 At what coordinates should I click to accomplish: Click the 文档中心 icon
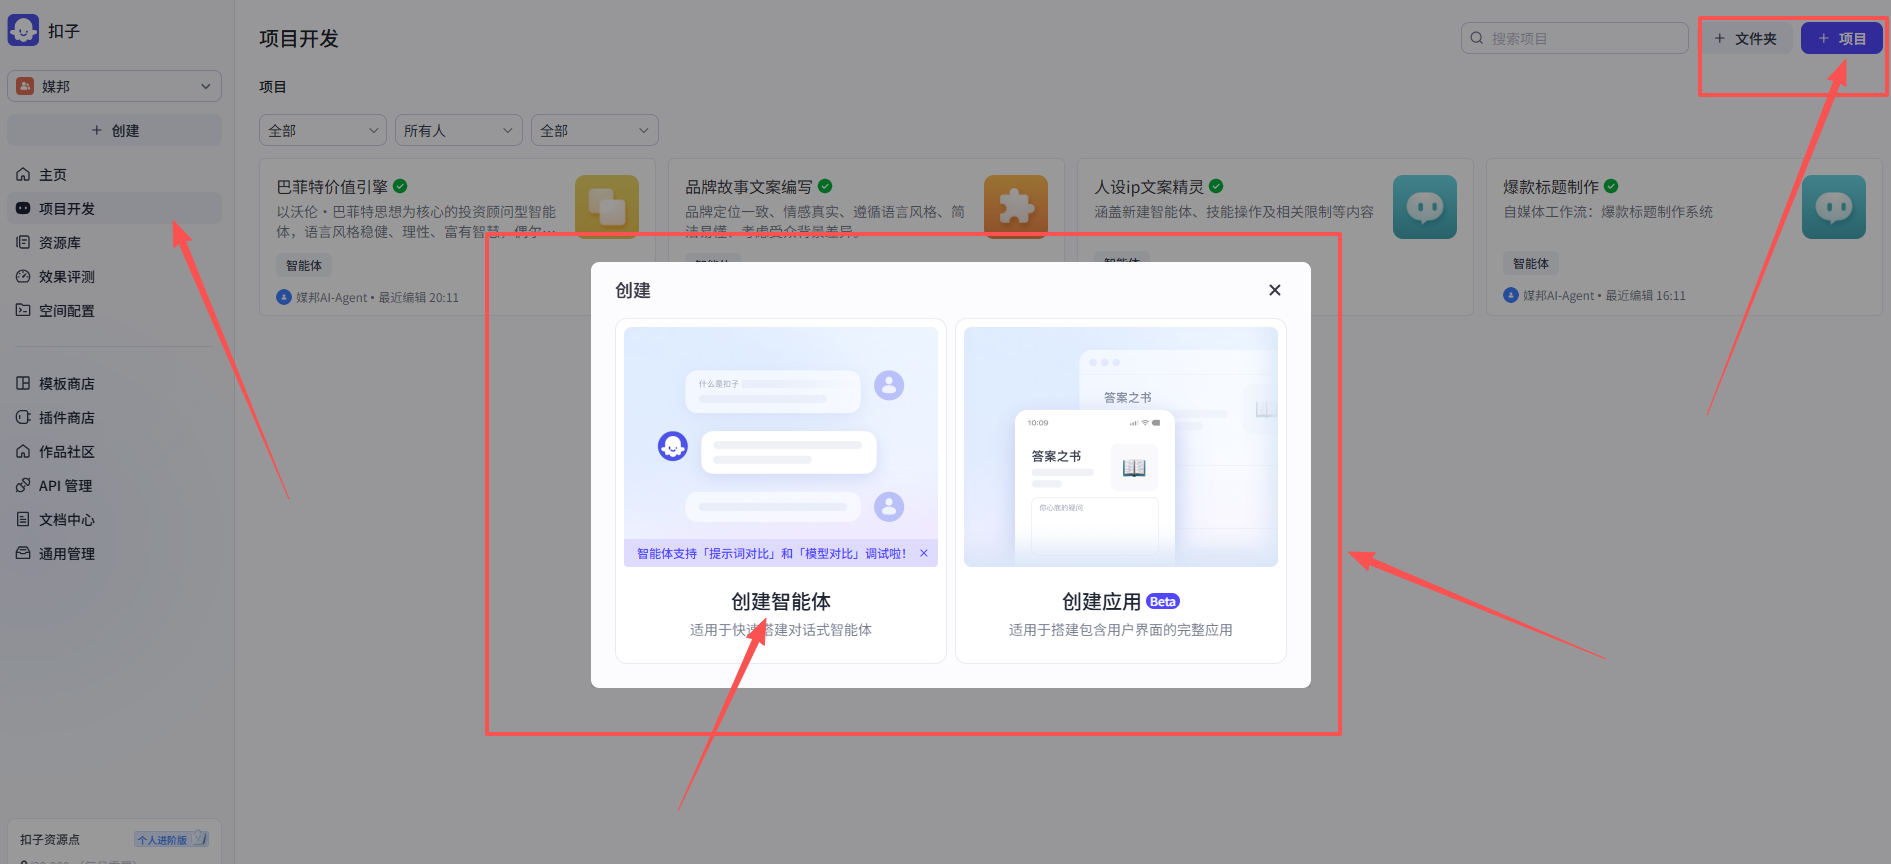(23, 519)
